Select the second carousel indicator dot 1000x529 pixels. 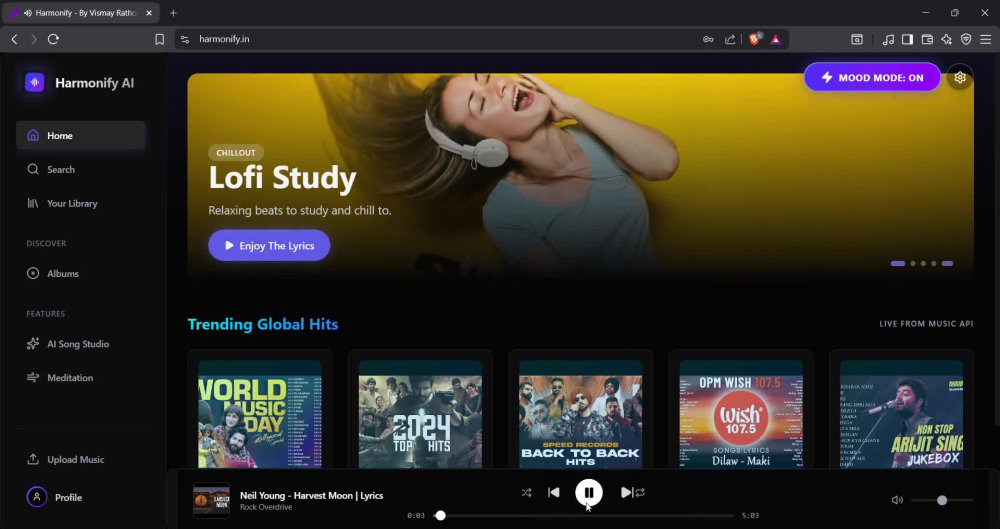click(x=913, y=263)
